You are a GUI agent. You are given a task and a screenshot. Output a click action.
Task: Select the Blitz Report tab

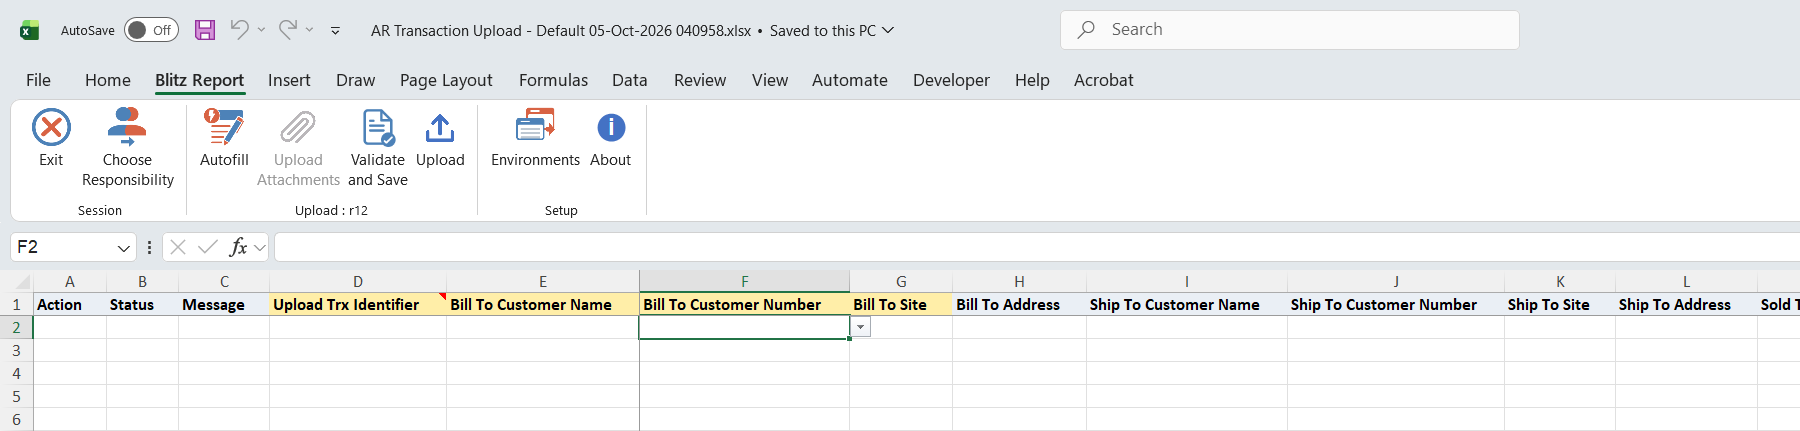[199, 80]
